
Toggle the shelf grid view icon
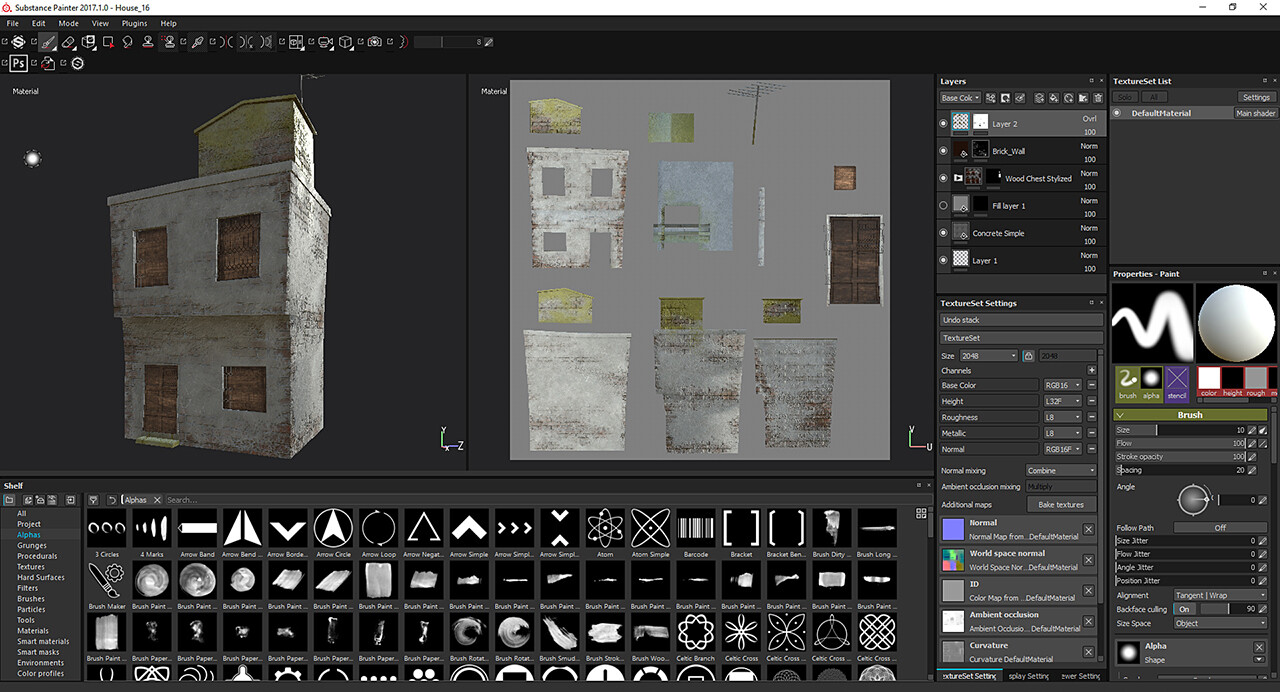tap(921, 513)
